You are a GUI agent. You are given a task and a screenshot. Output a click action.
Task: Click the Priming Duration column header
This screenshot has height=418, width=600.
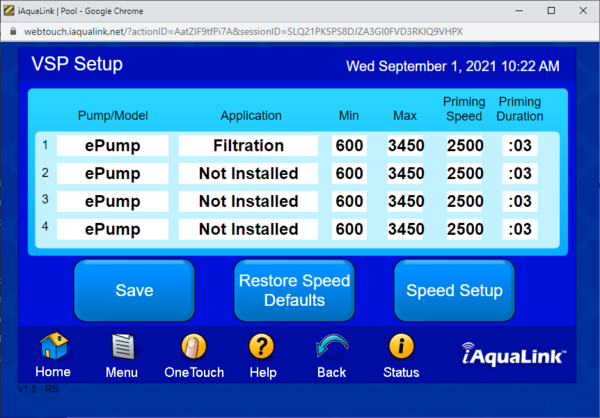(x=520, y=109)
